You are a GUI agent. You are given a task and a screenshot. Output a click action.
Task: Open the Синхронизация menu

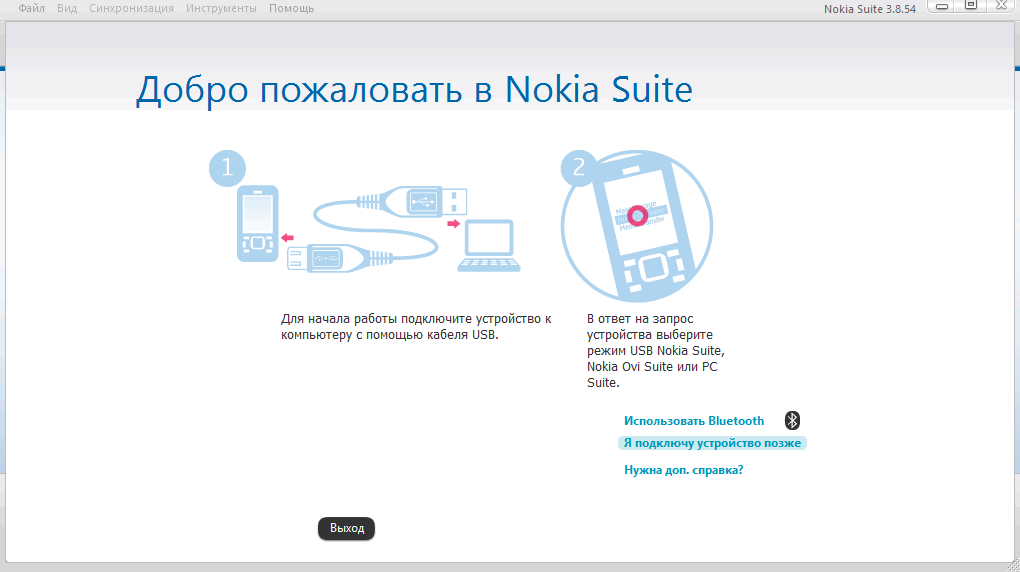pyautogui.click(x=131, y=8)
